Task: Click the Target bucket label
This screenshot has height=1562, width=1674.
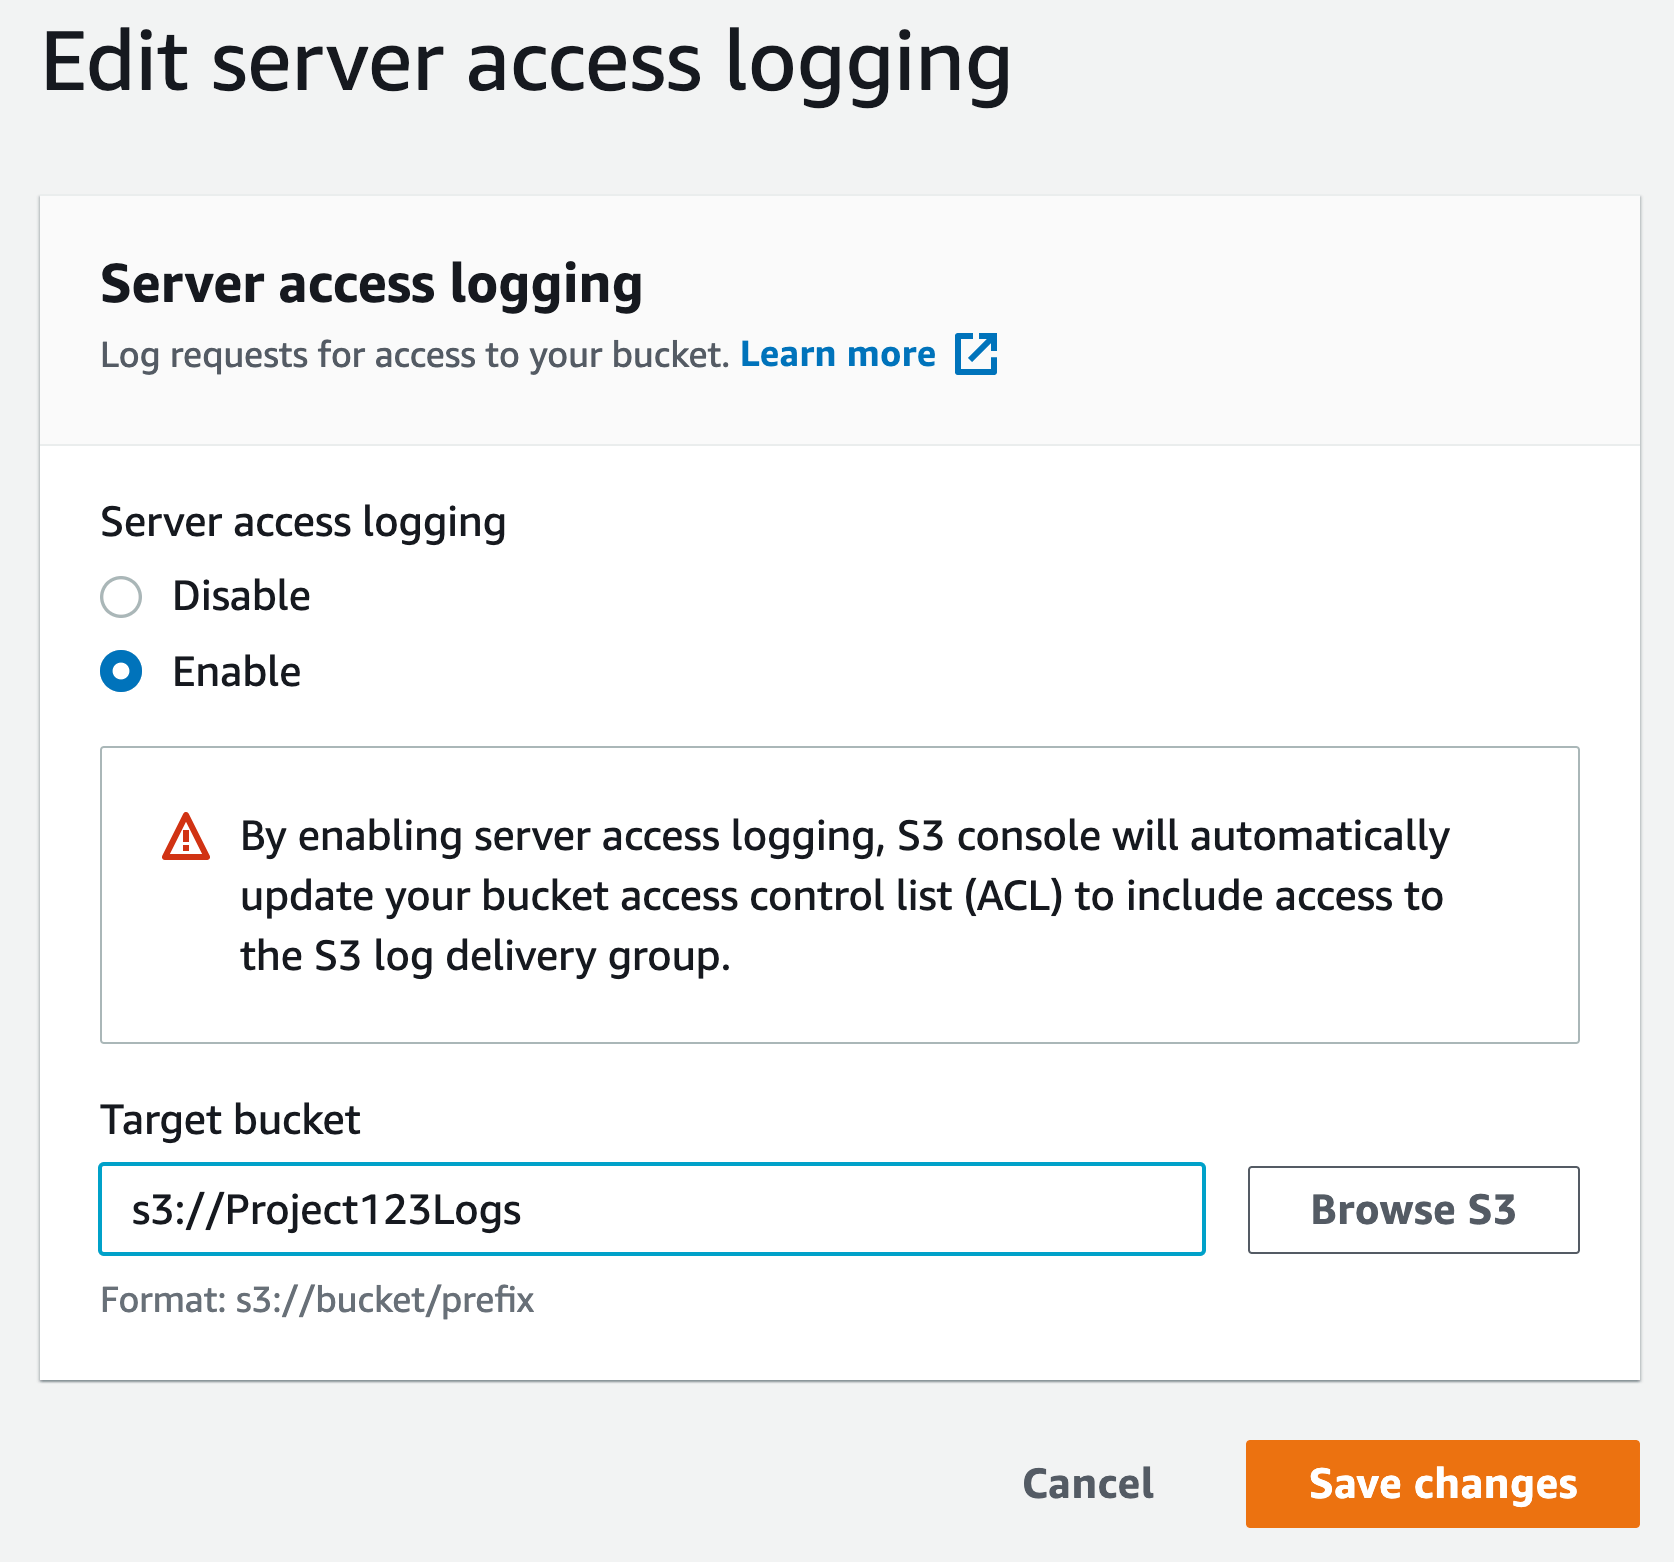Action: click(x=229, y=1119)
